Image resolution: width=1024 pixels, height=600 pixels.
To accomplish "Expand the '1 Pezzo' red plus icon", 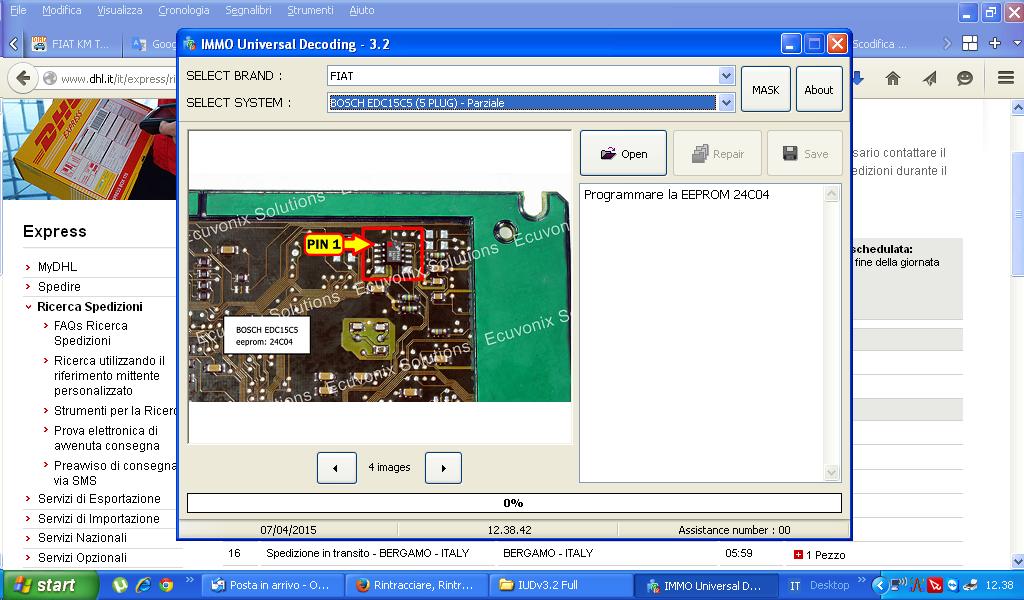I will point(798,555).
